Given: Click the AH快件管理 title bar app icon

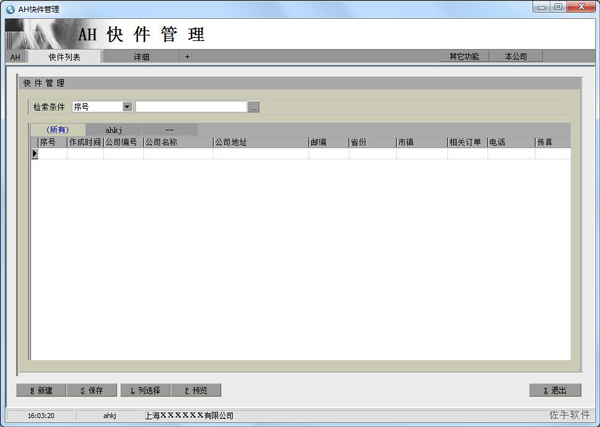Looking at the screenshot, I should [x=11, y=9].
